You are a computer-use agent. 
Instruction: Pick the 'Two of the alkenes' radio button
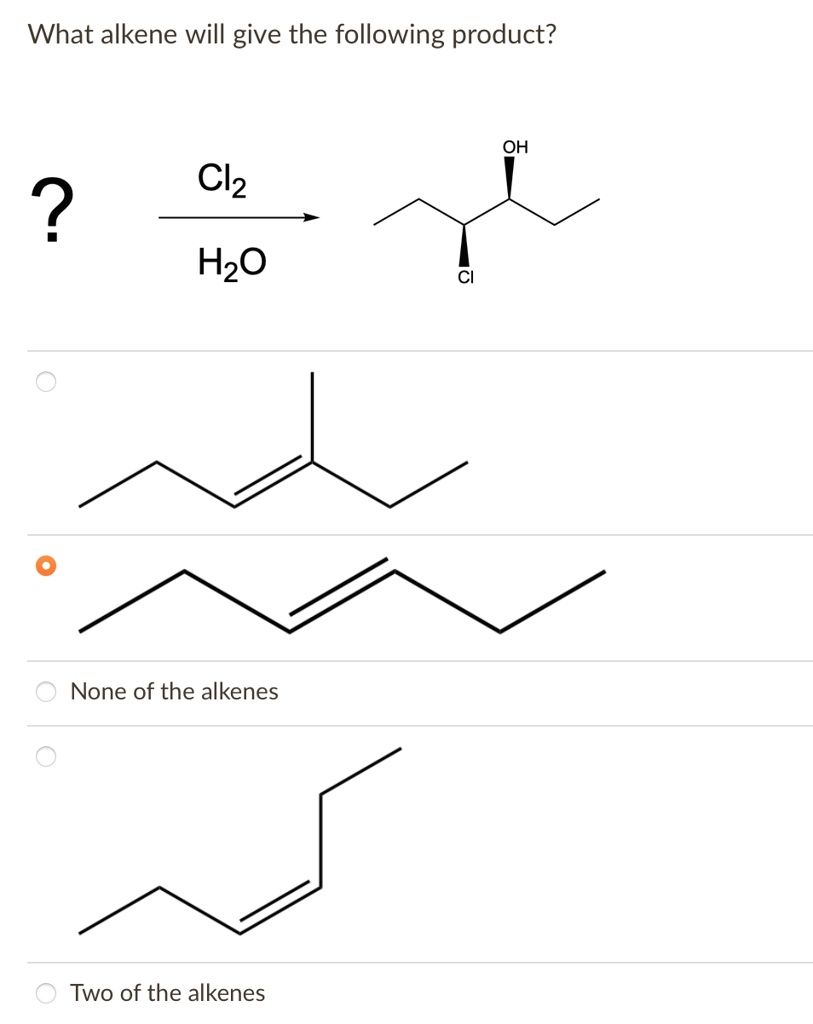coord(44,993)
